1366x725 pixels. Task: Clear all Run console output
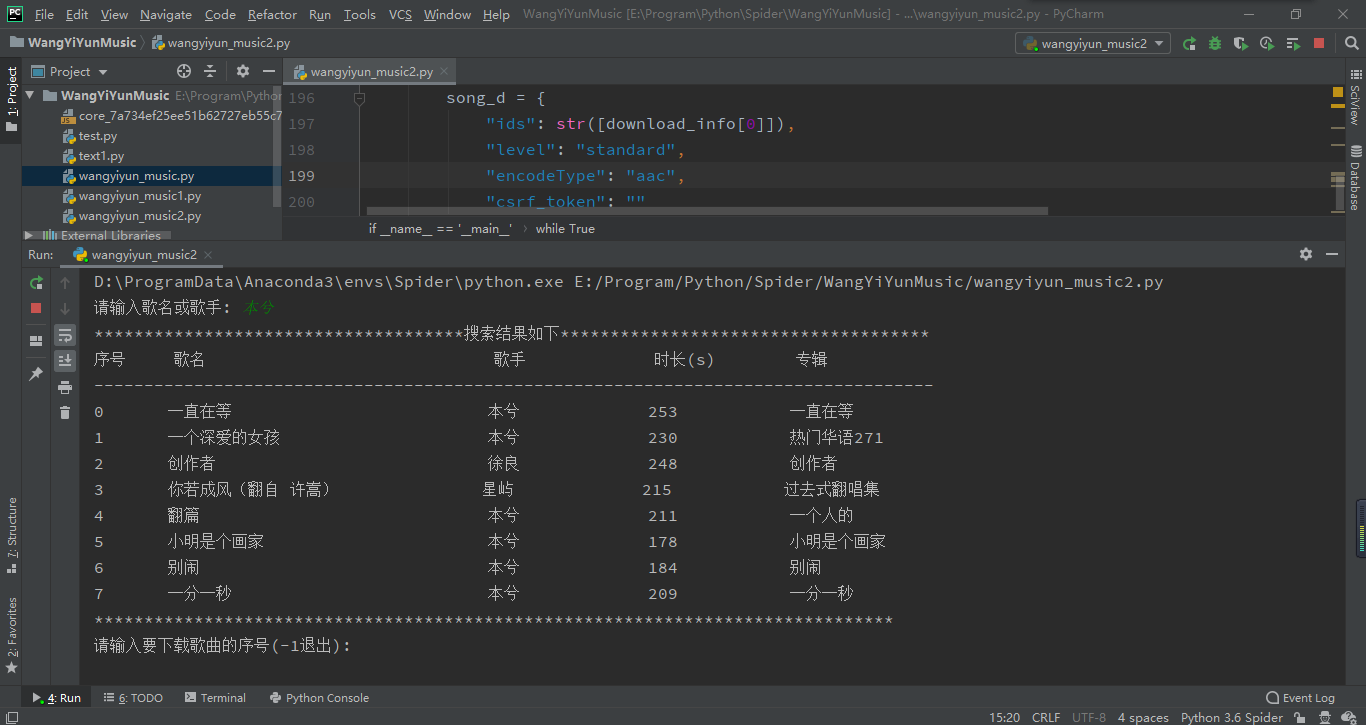click(x=65, y=413)
